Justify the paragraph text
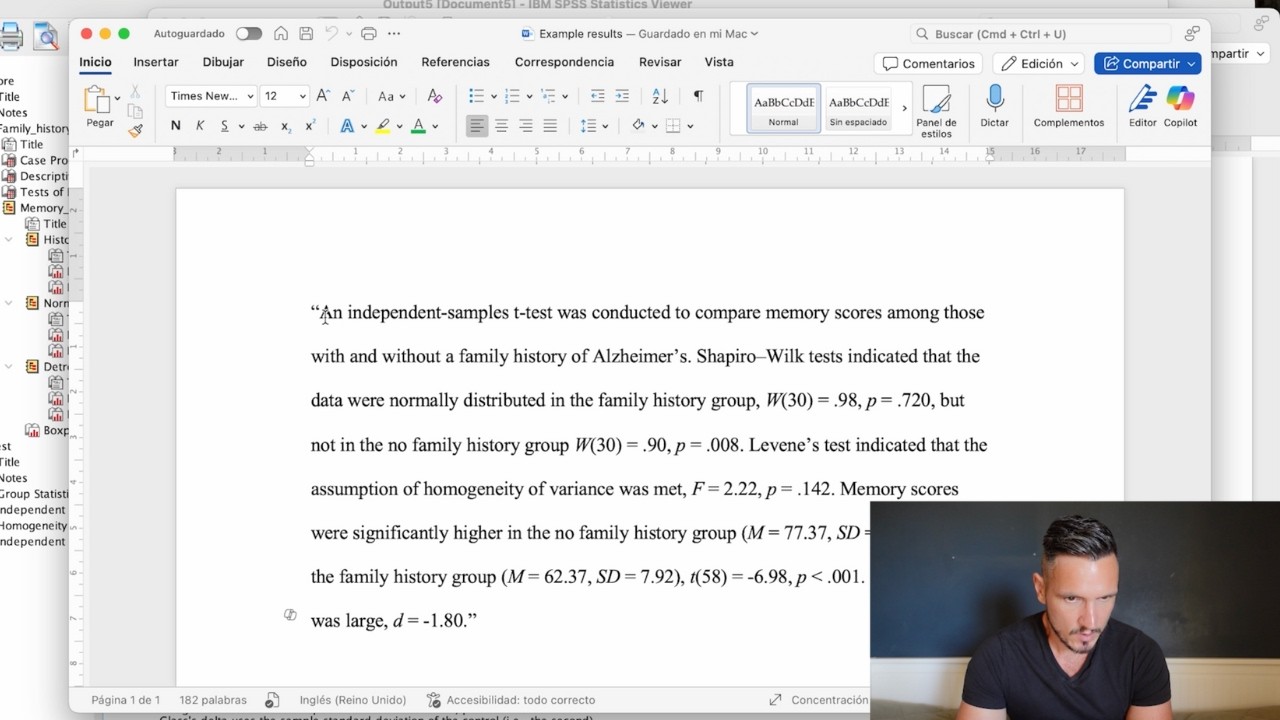Screen dimensions: 1280x720 550,126
